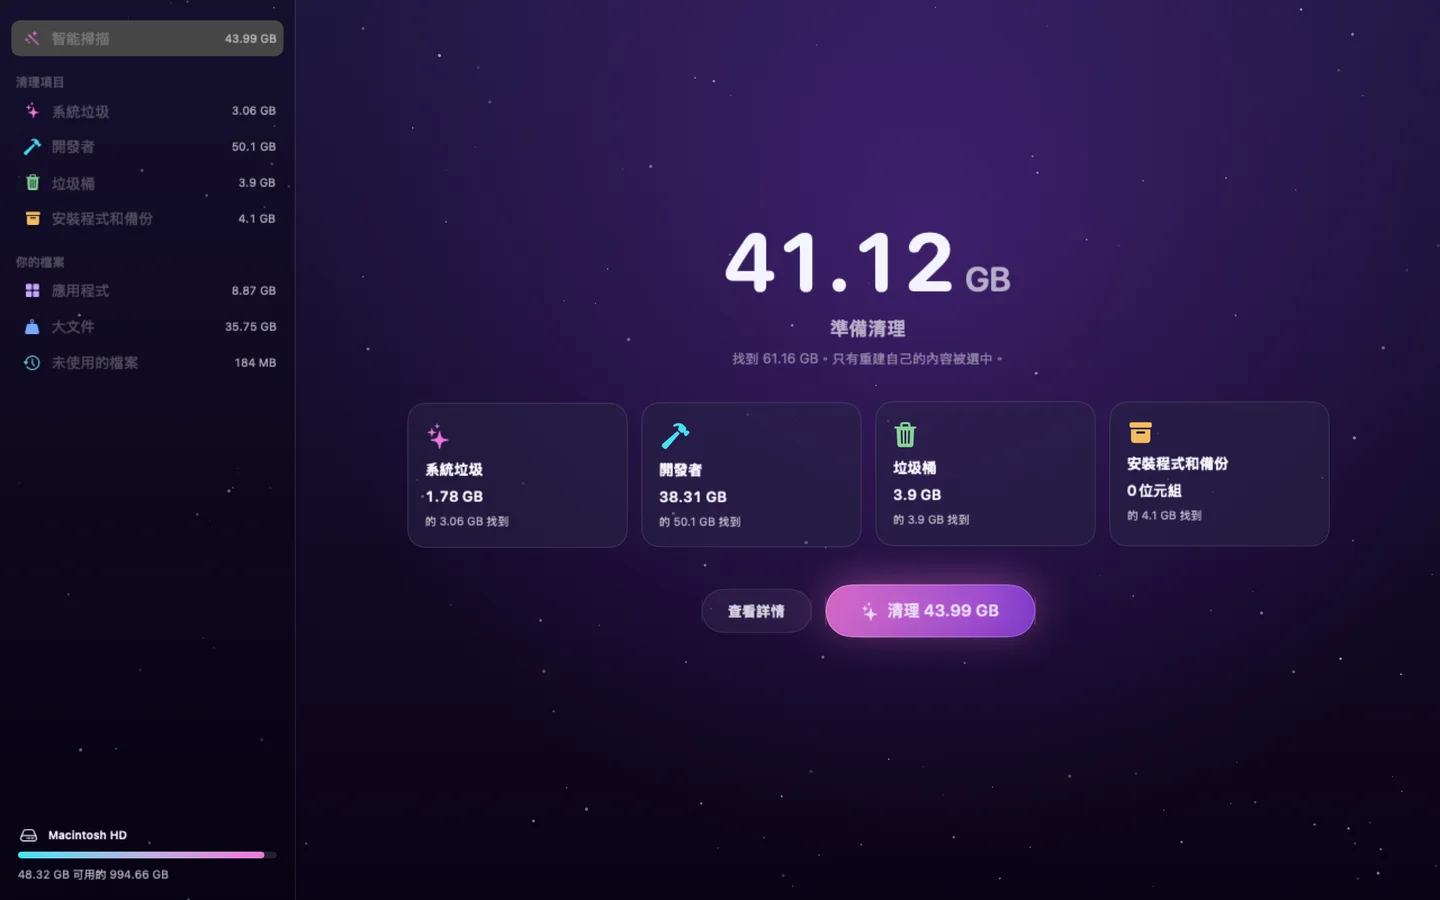Viewport: 1440px width, 900px height.
Task: Open the 安裝程式和備份 sidebar label
Action: [x=102, y=219]
